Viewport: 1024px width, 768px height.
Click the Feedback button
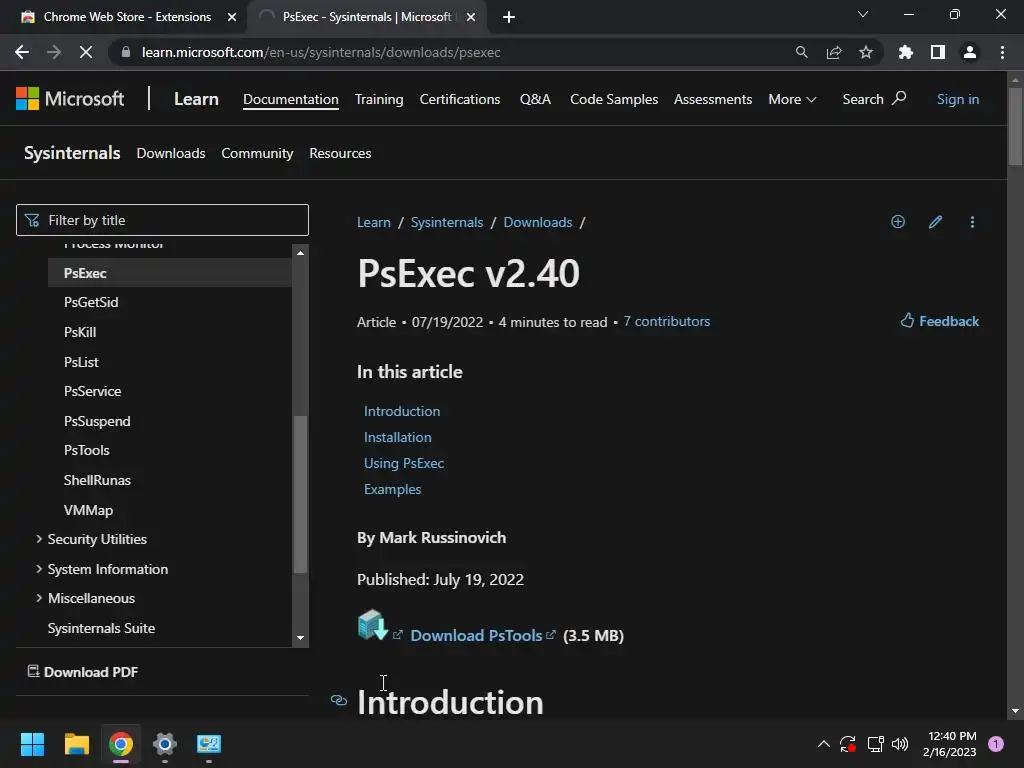(940, 321)
